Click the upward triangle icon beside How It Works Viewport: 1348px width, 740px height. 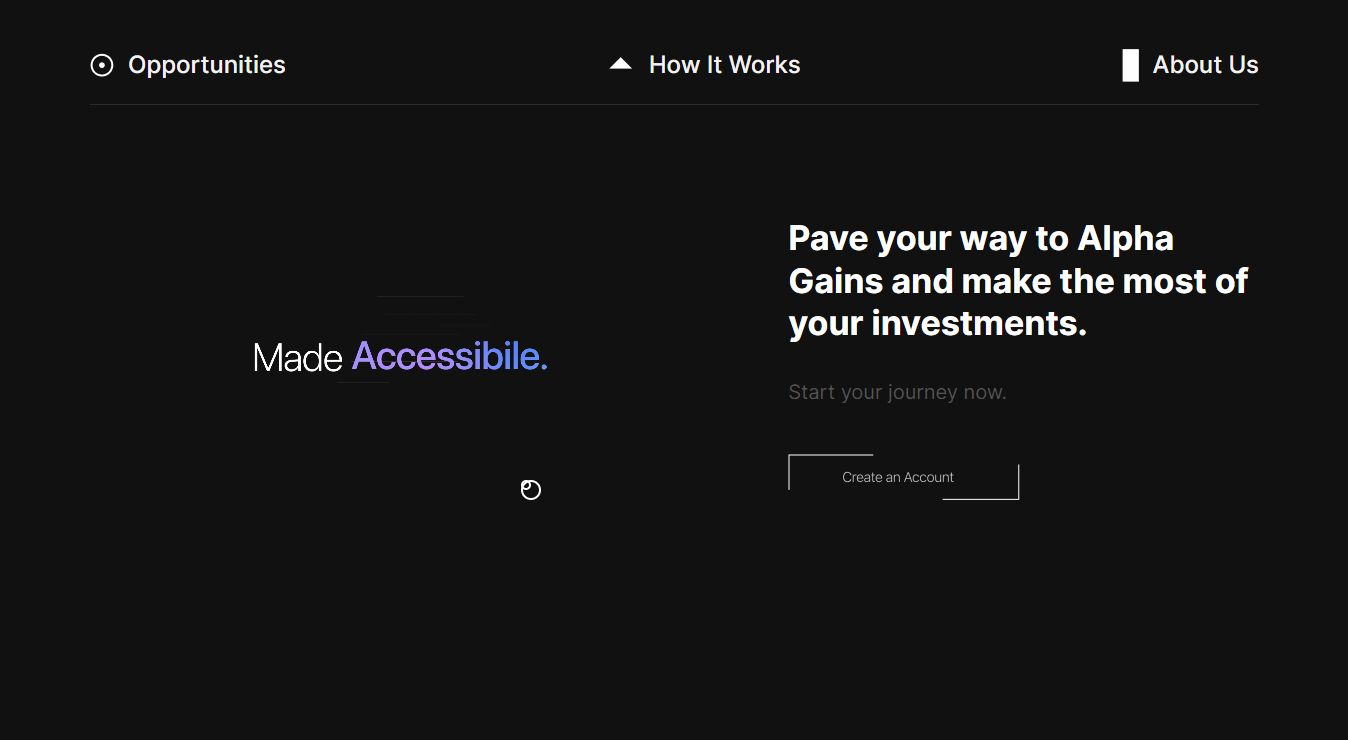[x=620, y=64]
